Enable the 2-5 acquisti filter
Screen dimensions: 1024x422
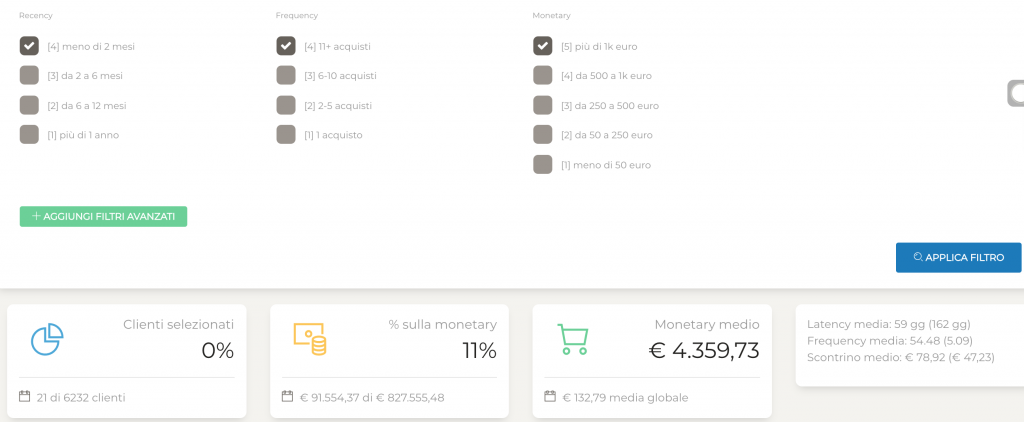pyautogui.click(x=286, y=105)
